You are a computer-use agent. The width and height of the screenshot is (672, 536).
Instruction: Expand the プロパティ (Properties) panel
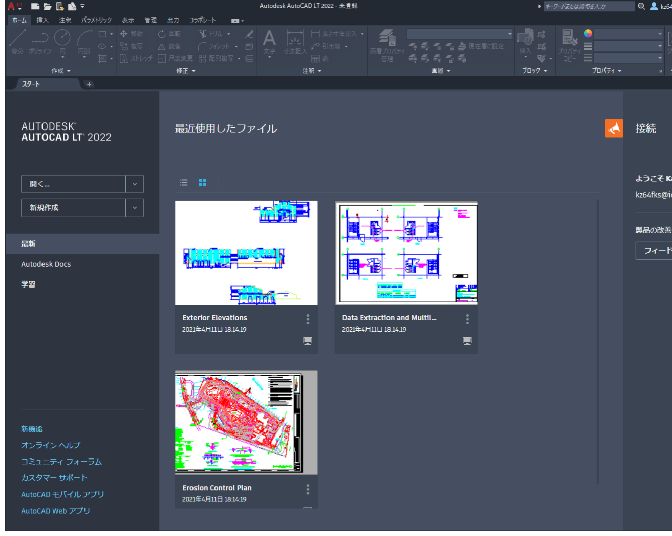606,71
